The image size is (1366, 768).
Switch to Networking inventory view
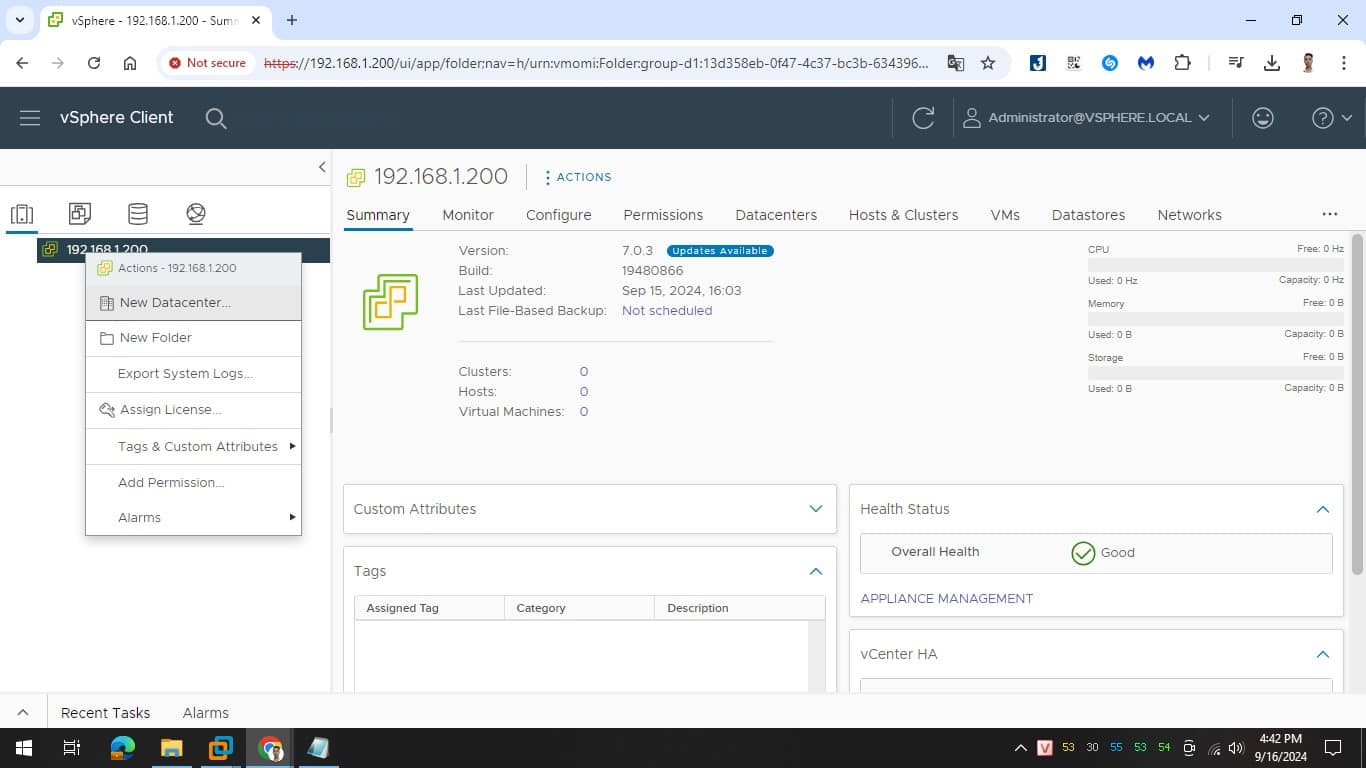click(196, 213)
